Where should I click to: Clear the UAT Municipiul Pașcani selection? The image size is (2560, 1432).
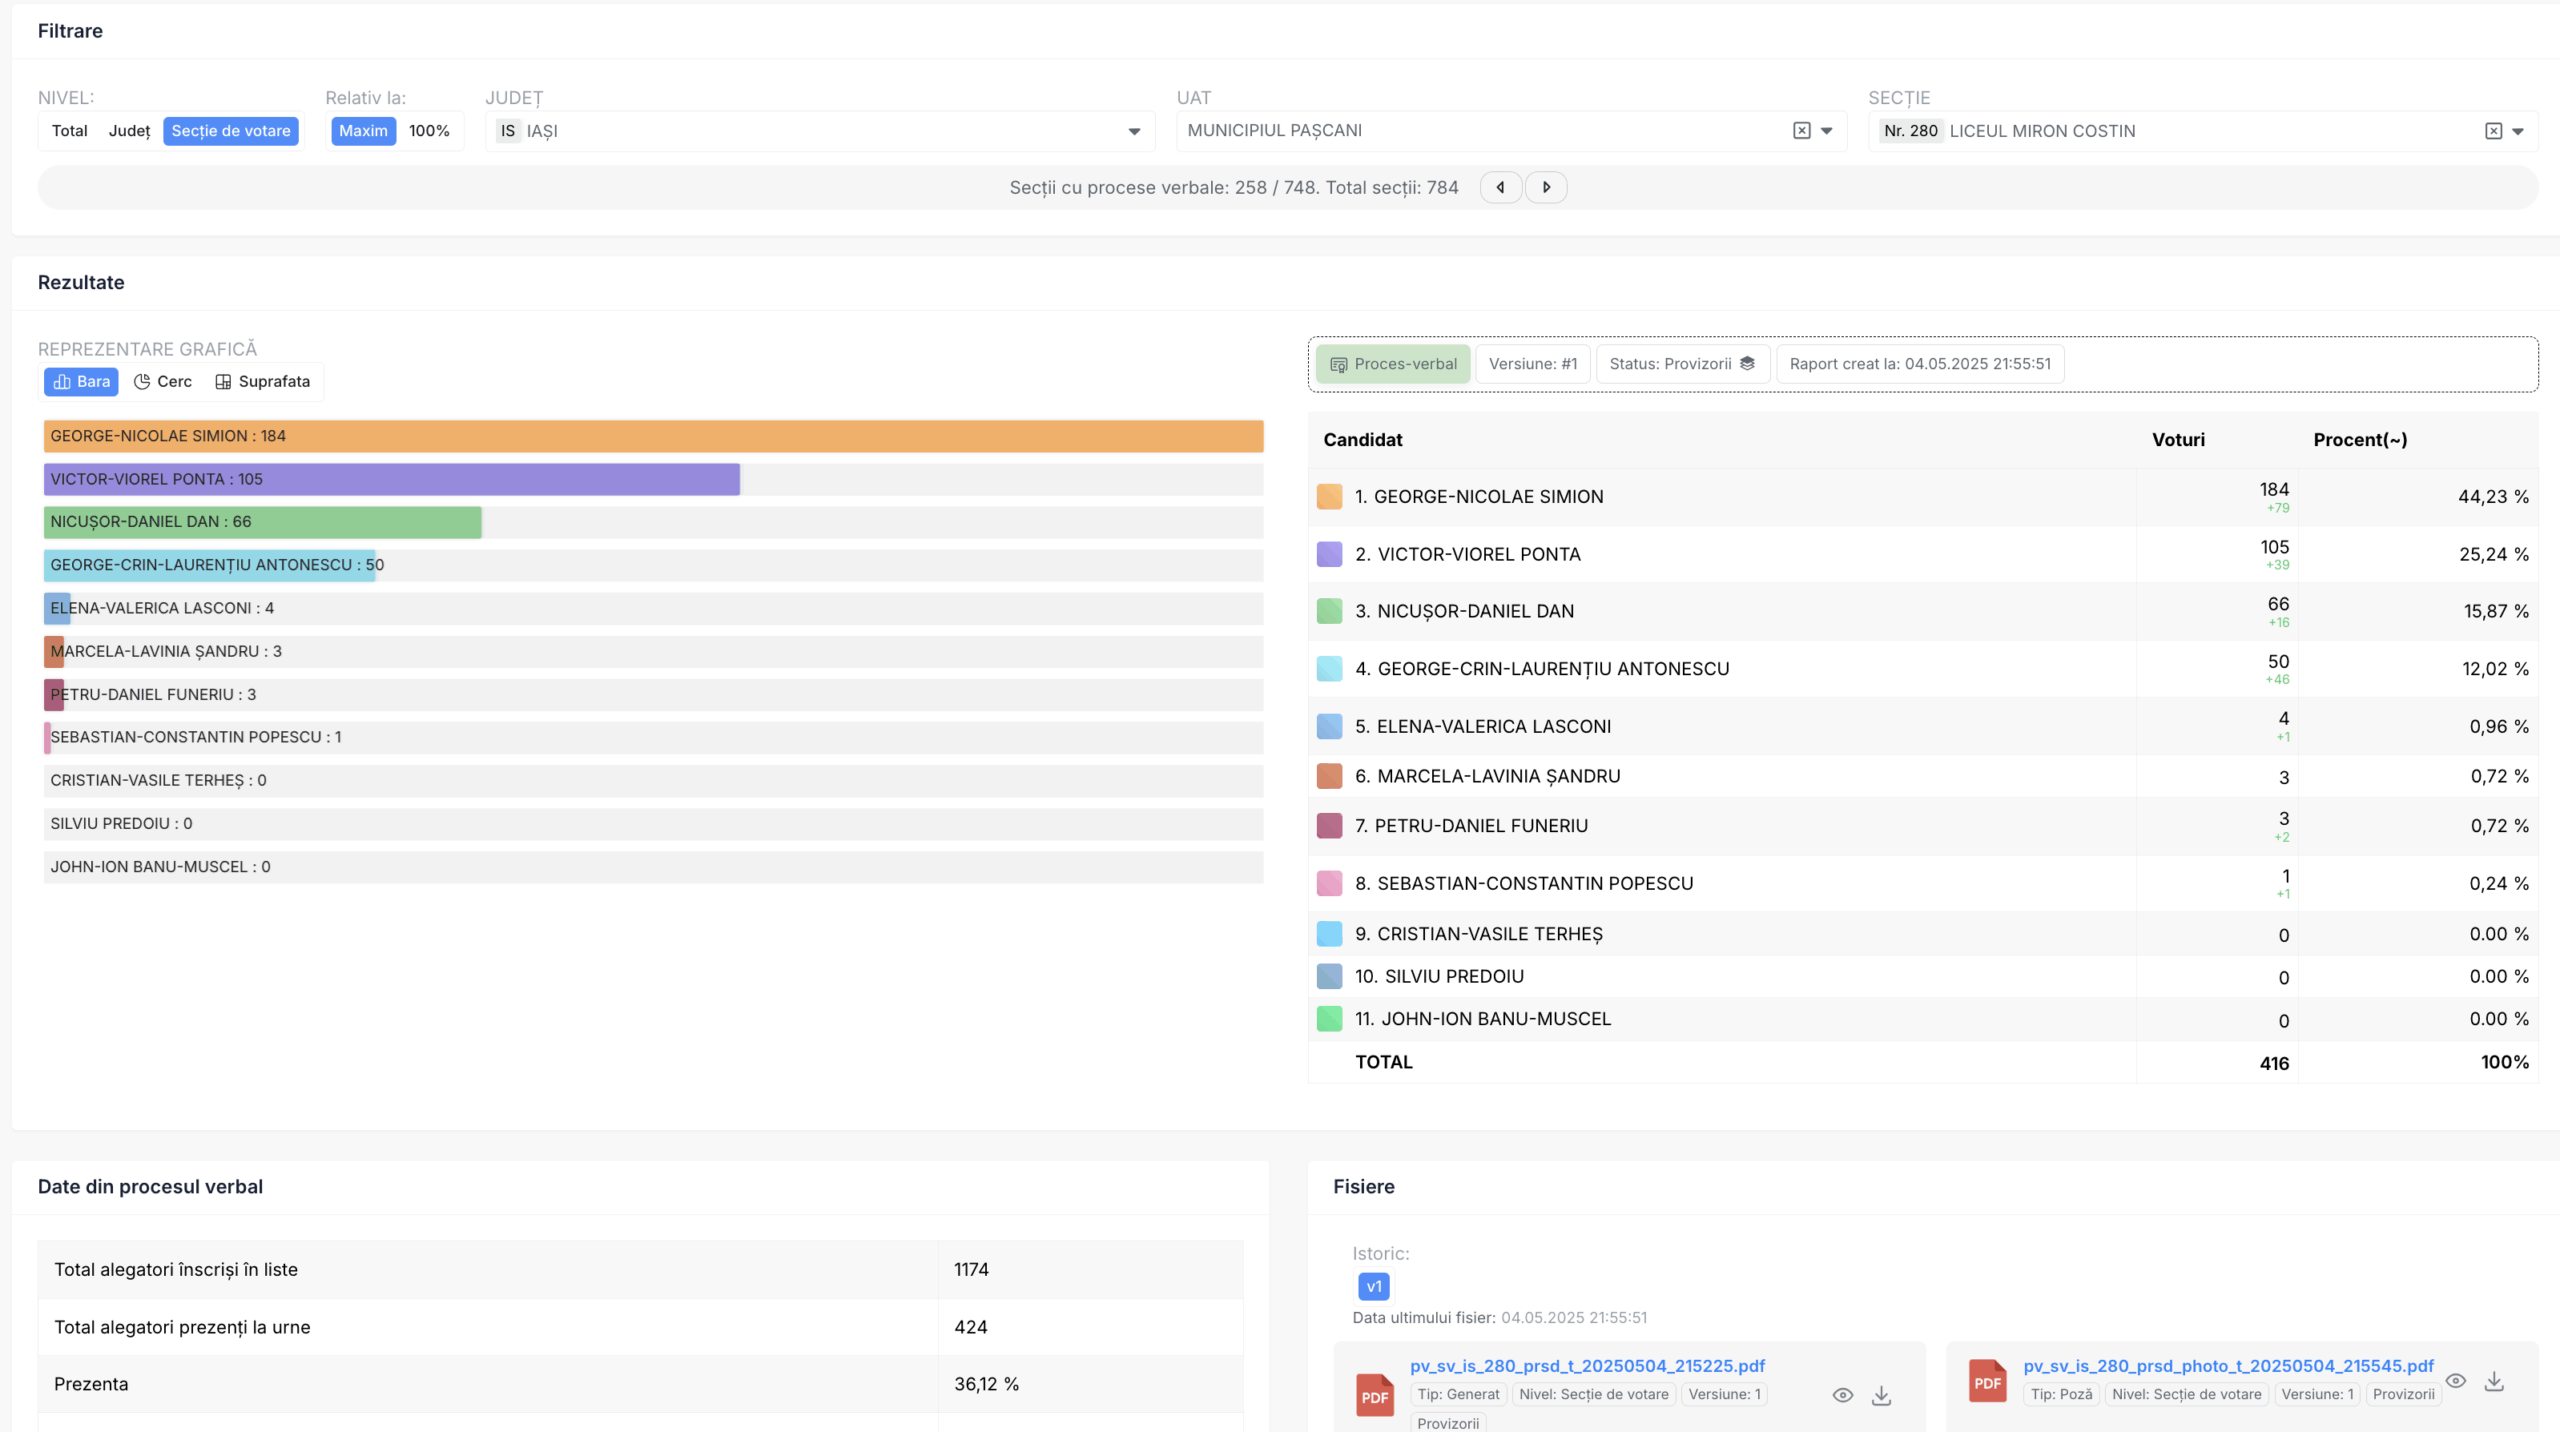click(x=1801, y=131)
